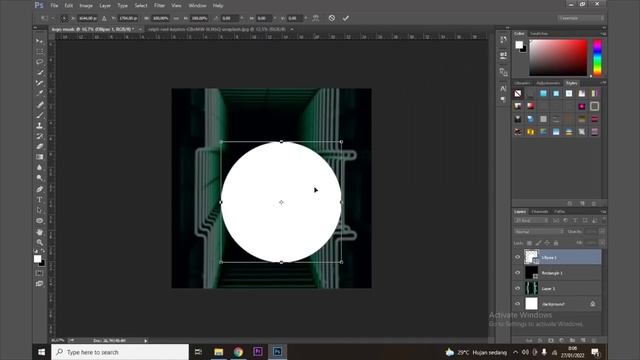Viewport: 640px width, 360px height.
Task: Toggle lock image pixels
Action: coord(538,243)
